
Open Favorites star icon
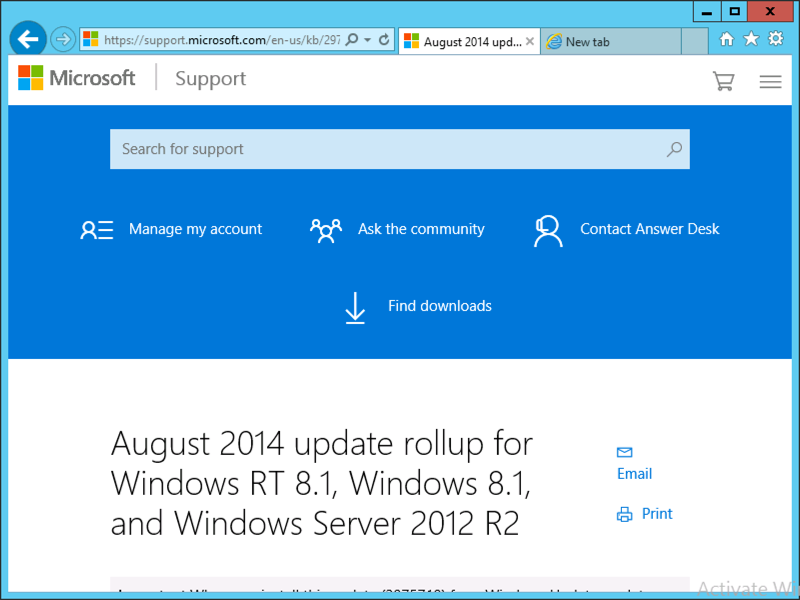click(751, 39)
